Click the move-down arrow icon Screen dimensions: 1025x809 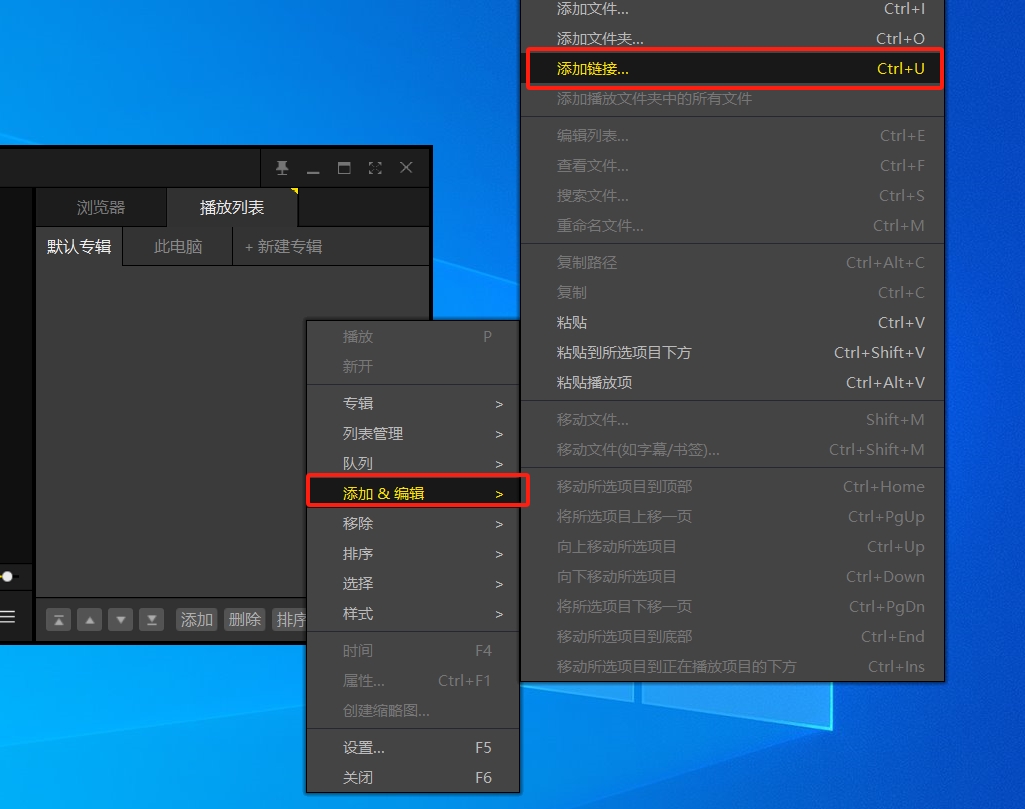(120, 619)
